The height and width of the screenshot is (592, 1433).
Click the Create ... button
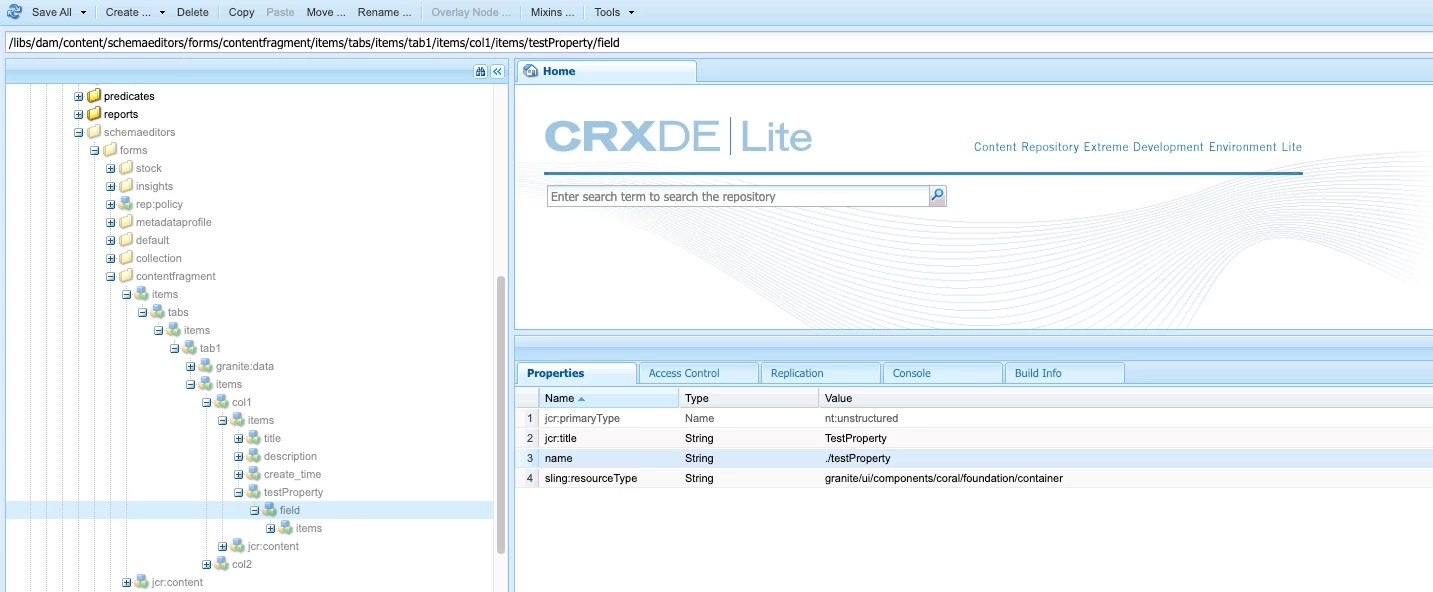tap(128, 12)
